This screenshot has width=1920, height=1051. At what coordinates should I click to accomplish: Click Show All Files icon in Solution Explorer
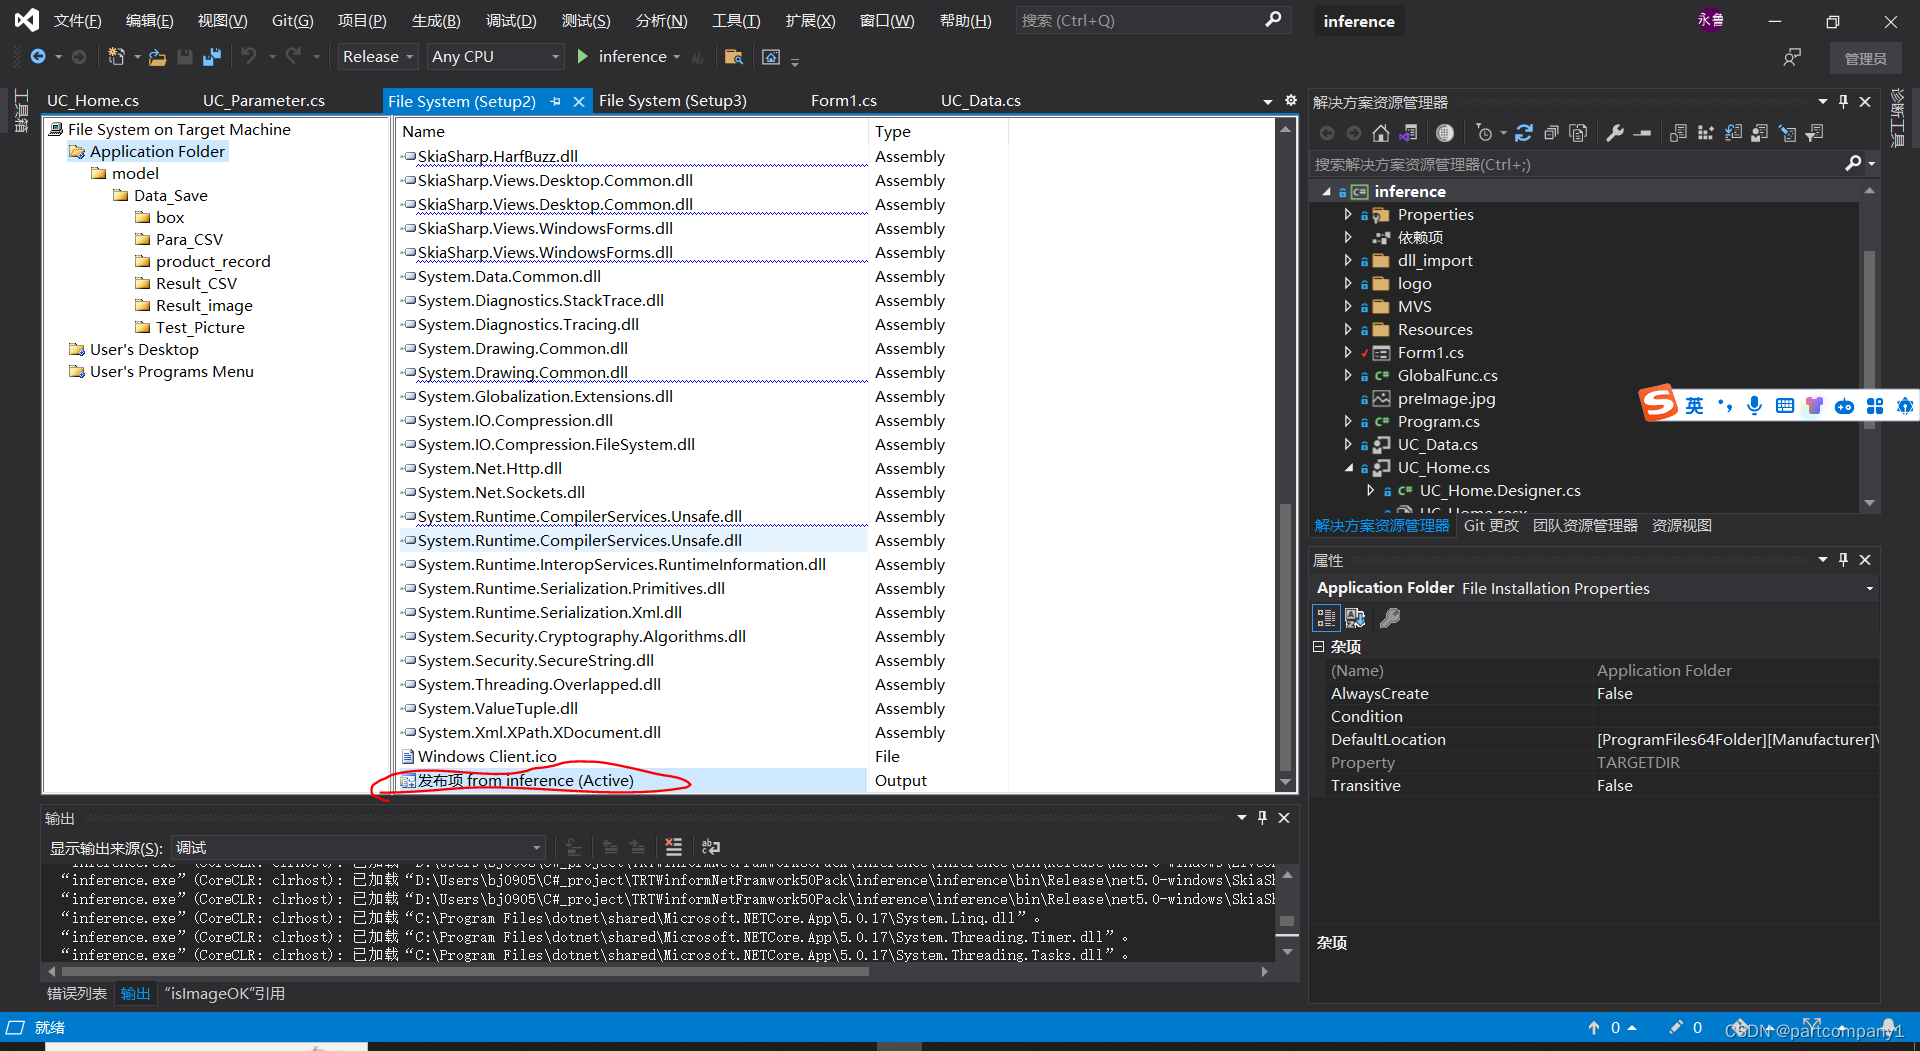1578,133
